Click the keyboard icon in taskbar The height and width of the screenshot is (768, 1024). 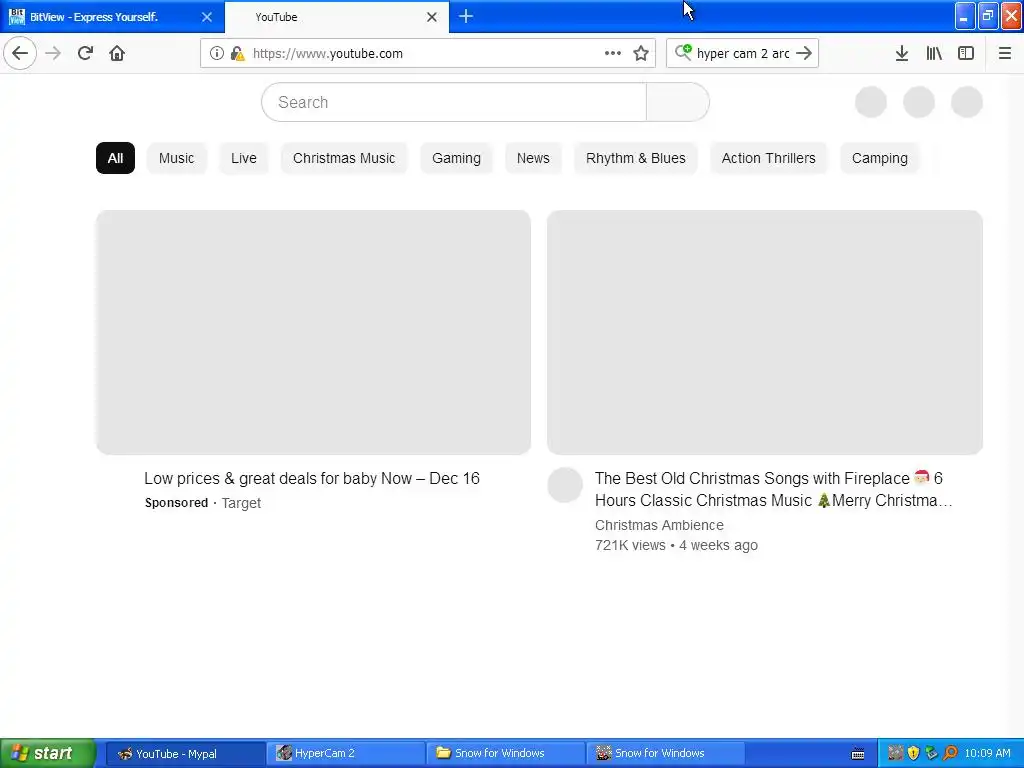[x=858, y=754]
